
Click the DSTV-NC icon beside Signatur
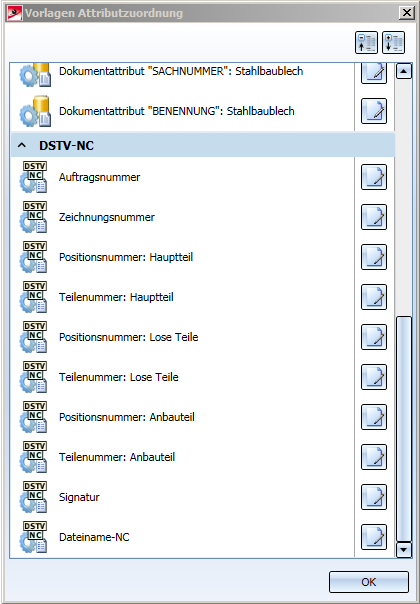pyautogui.click(x=34, y=497)
